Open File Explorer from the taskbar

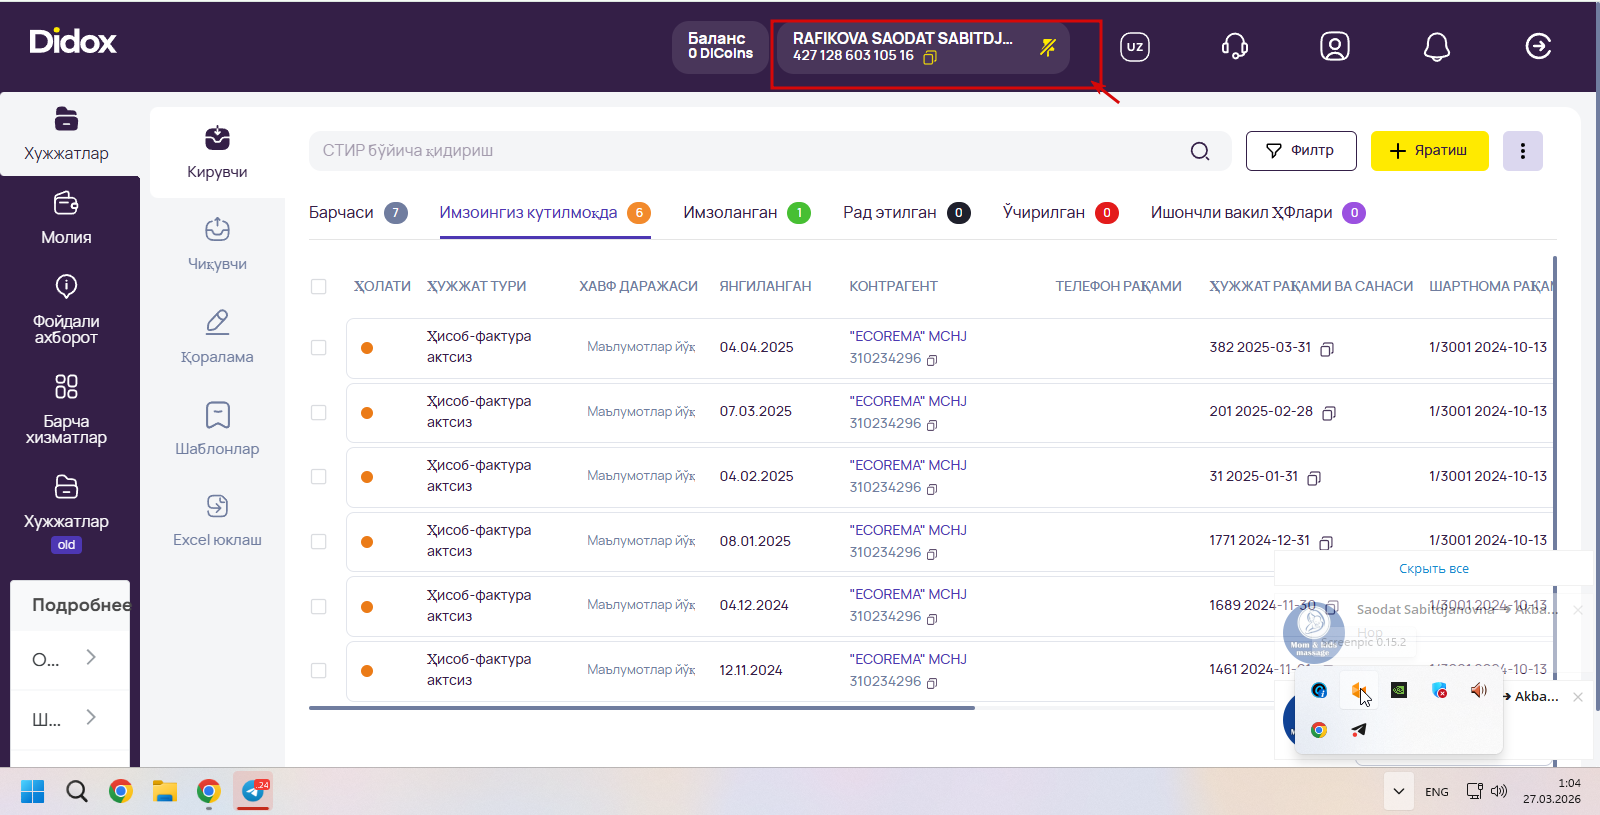point(165,792)
